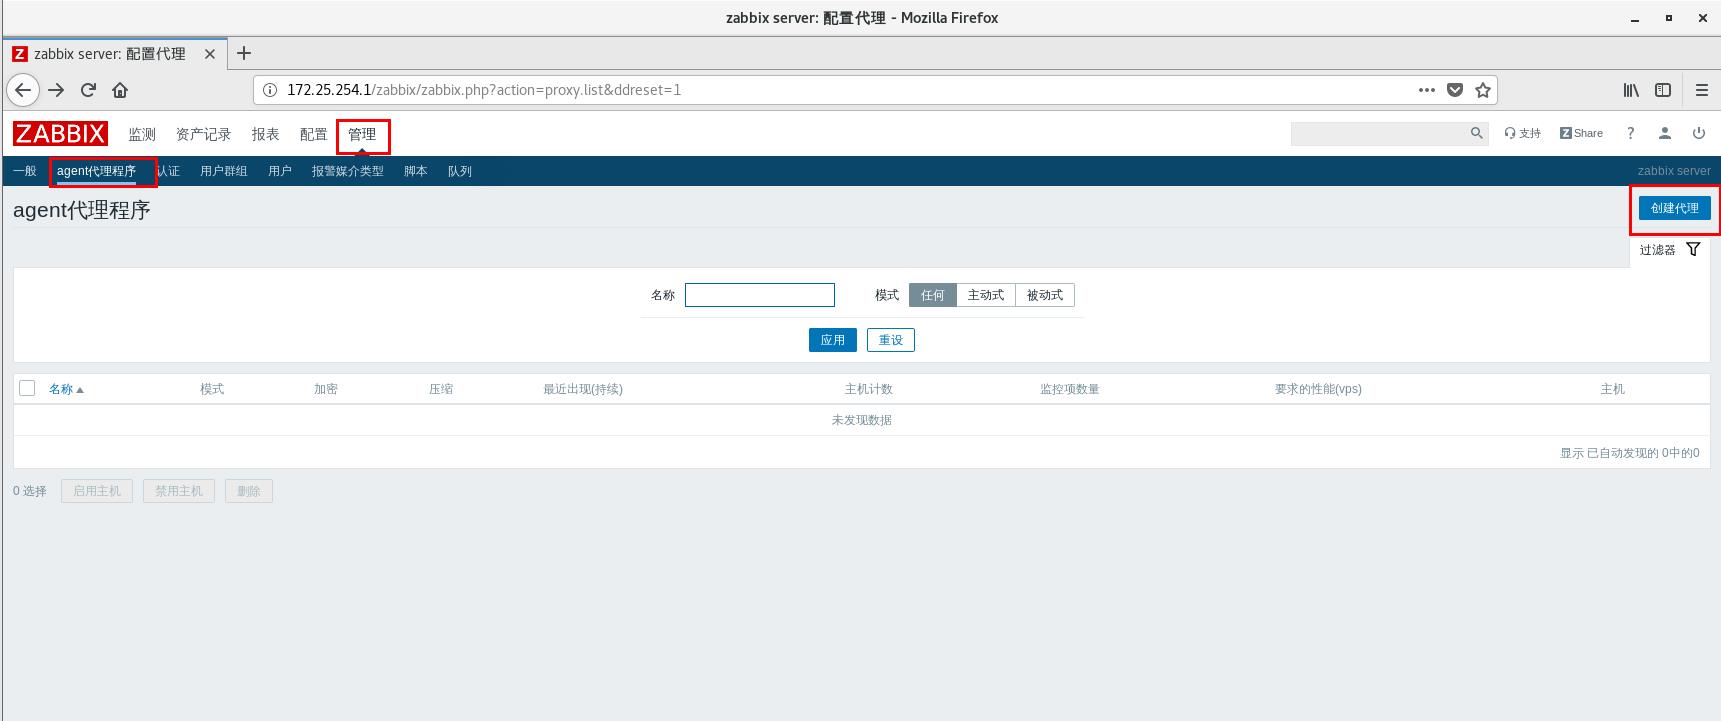
Task: Open the Firefox hamburger menu
Action: click(1702, 90)
